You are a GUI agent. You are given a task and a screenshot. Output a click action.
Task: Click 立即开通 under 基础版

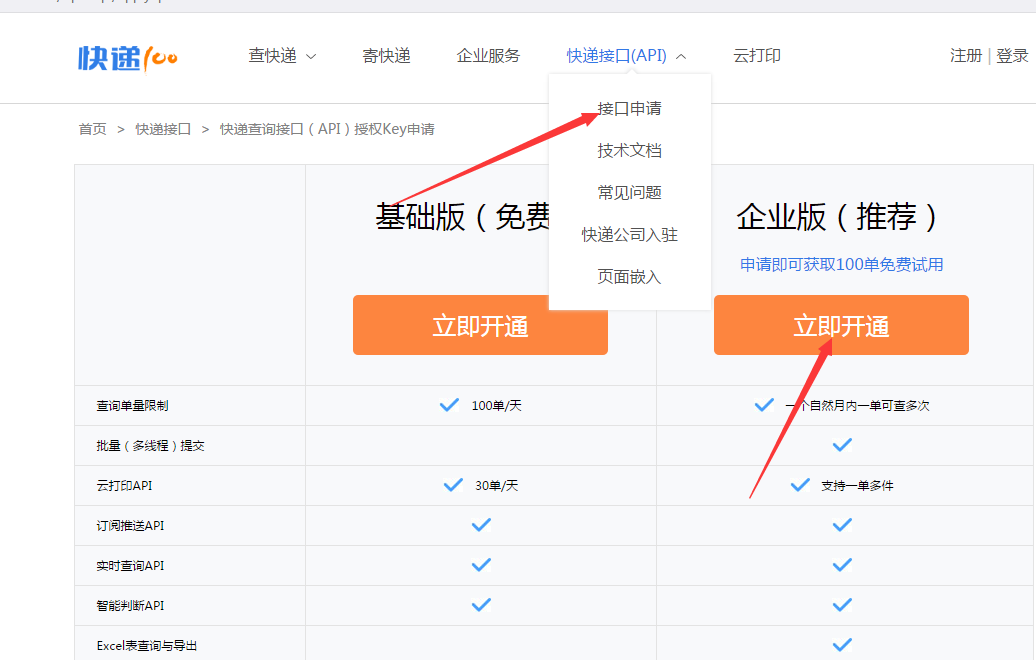coord(480,325)
